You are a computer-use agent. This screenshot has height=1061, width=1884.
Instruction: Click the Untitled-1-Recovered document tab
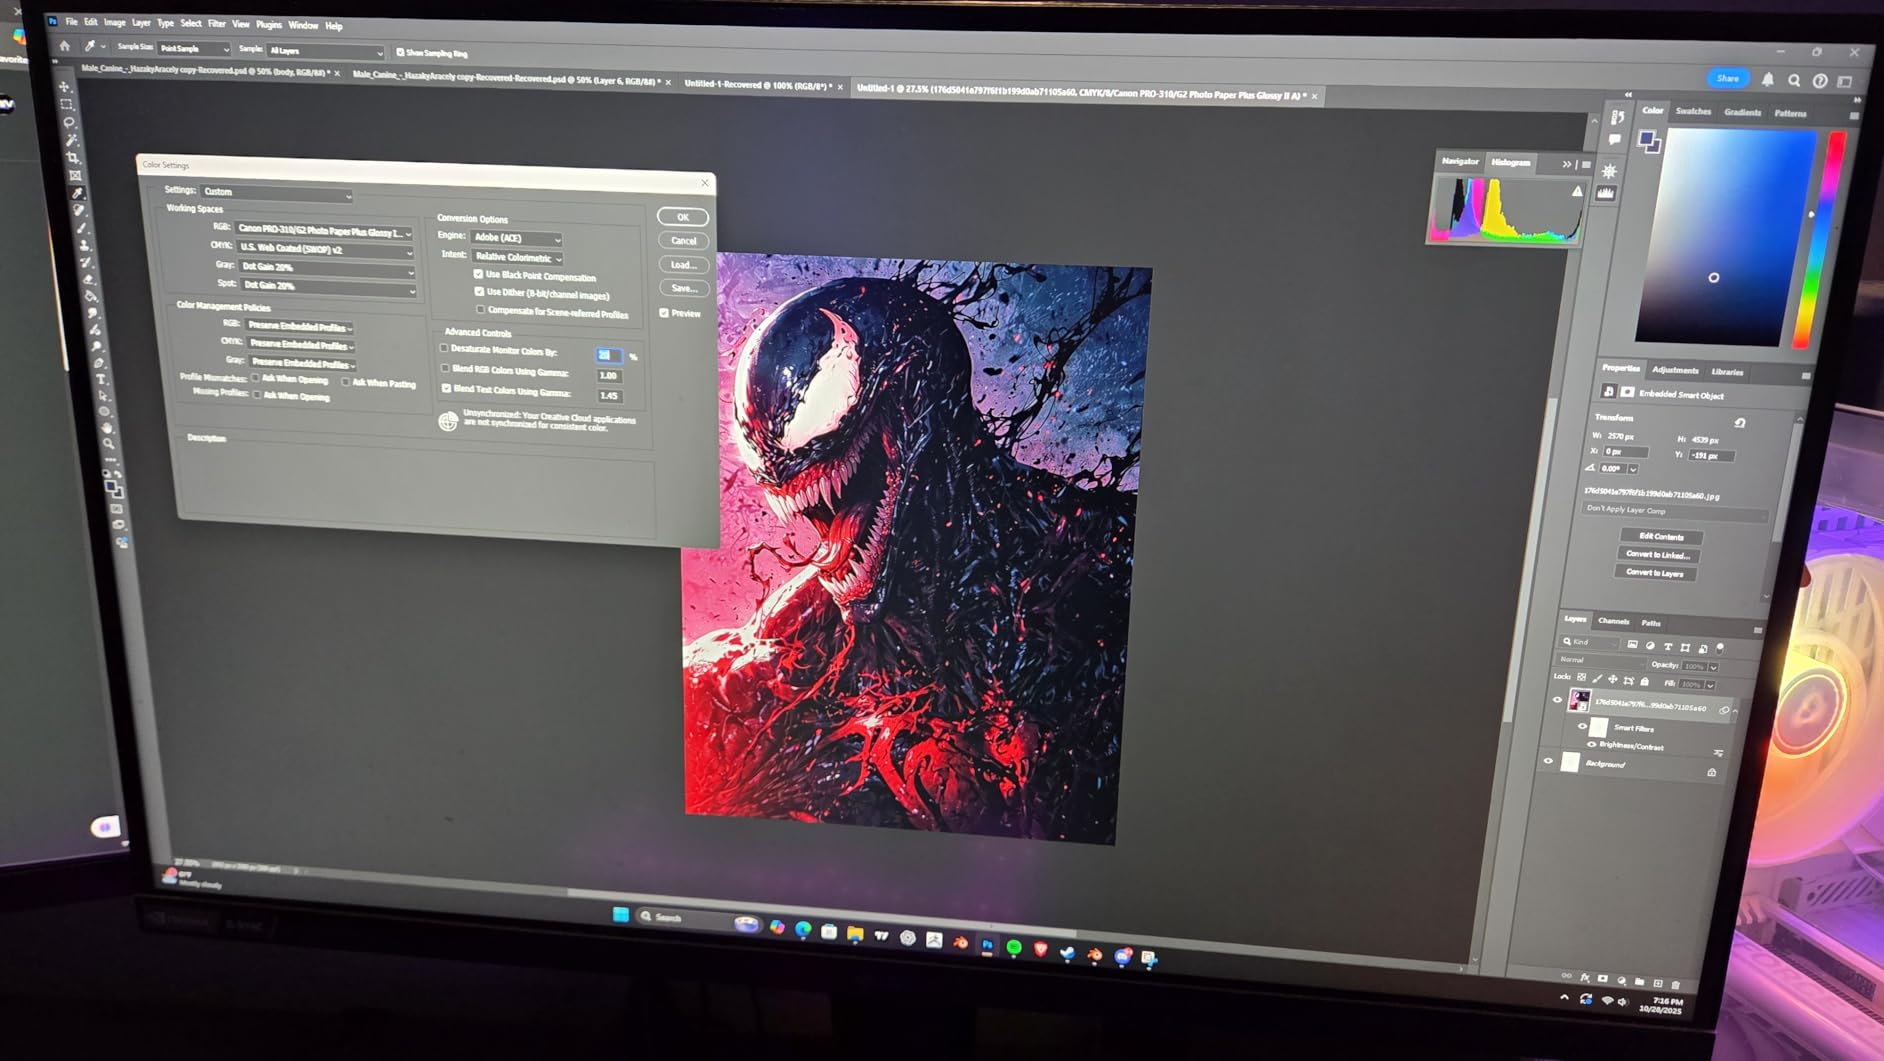[x=750, y=85]
